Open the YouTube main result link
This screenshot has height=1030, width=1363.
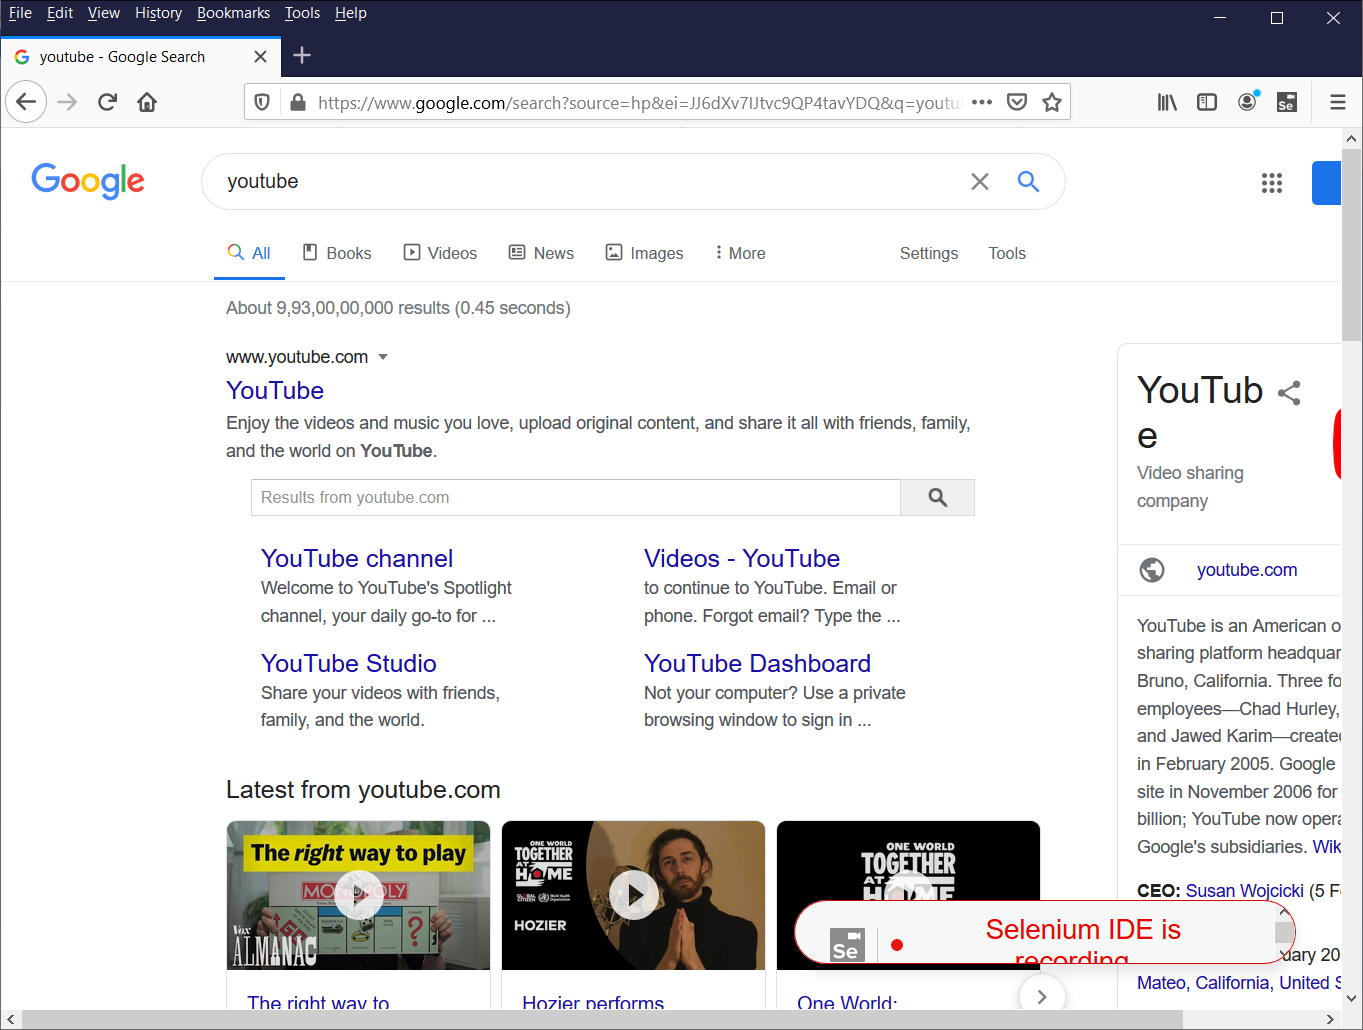(x=275, y=390)
